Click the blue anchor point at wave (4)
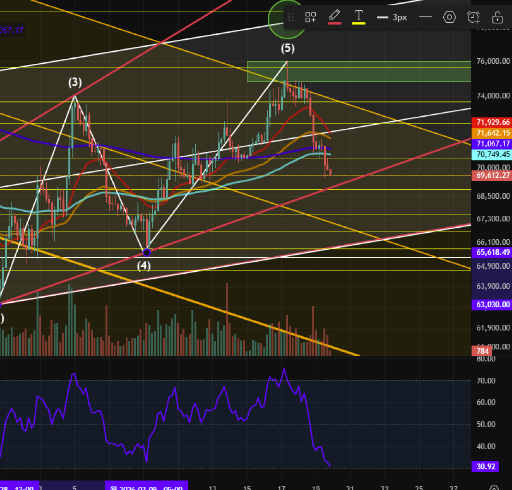 (147, 252)
